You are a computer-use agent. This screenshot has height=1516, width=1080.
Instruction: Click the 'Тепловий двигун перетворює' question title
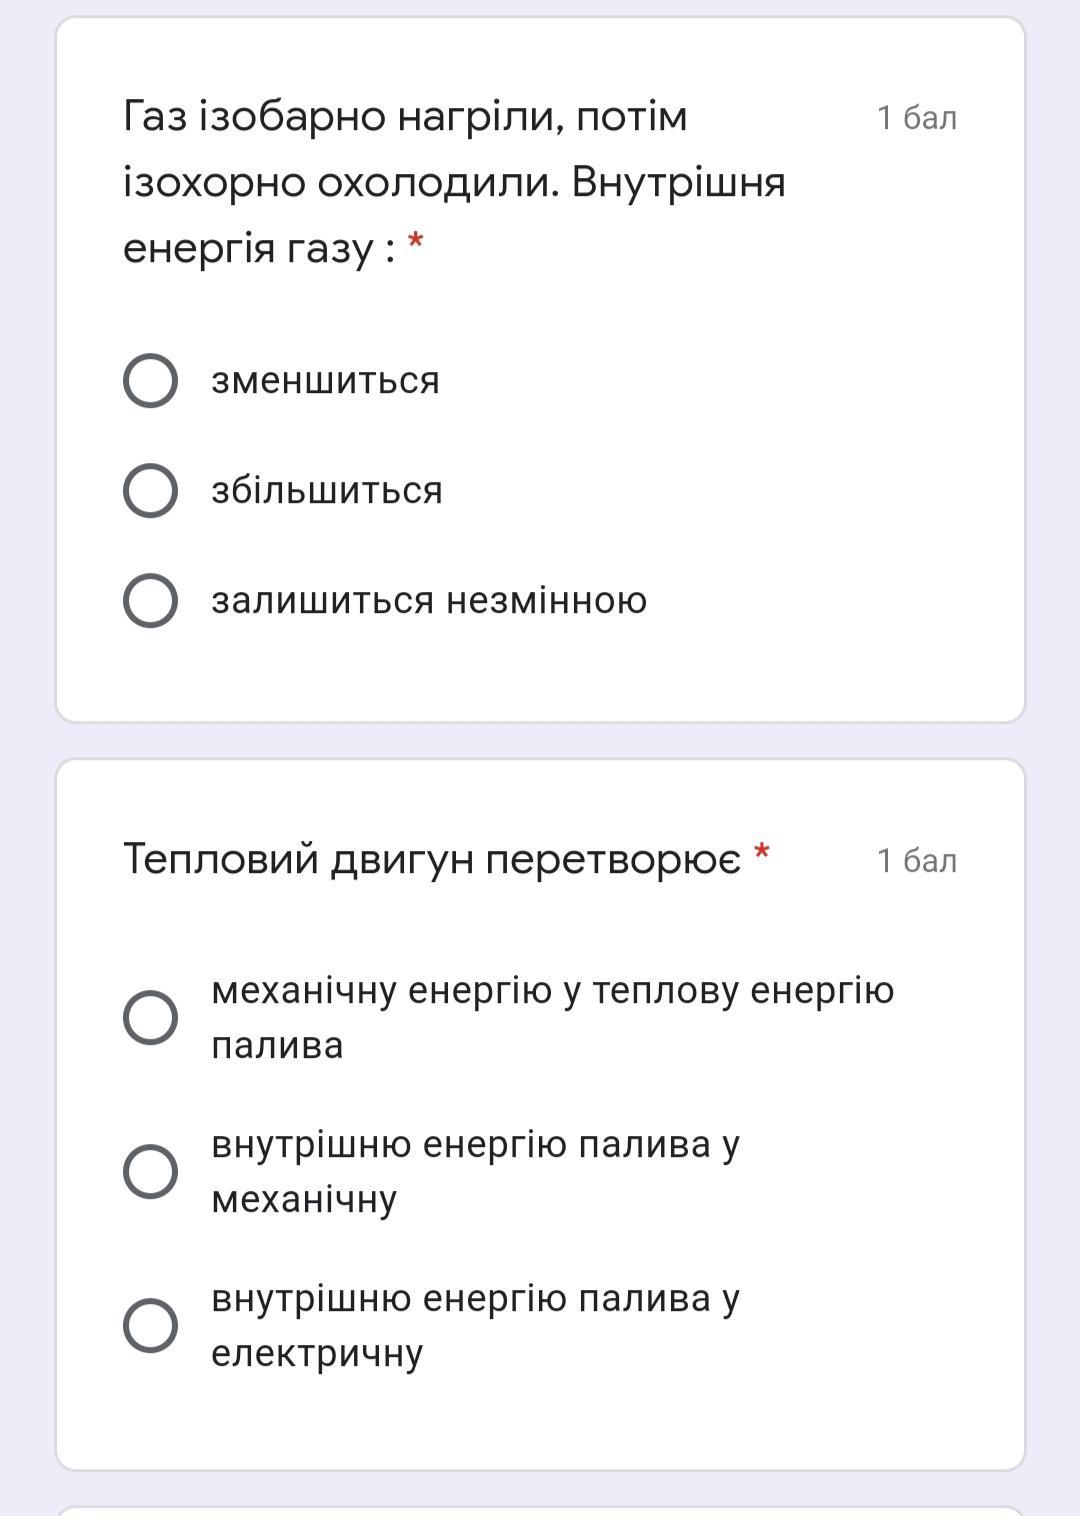point(432,859)
